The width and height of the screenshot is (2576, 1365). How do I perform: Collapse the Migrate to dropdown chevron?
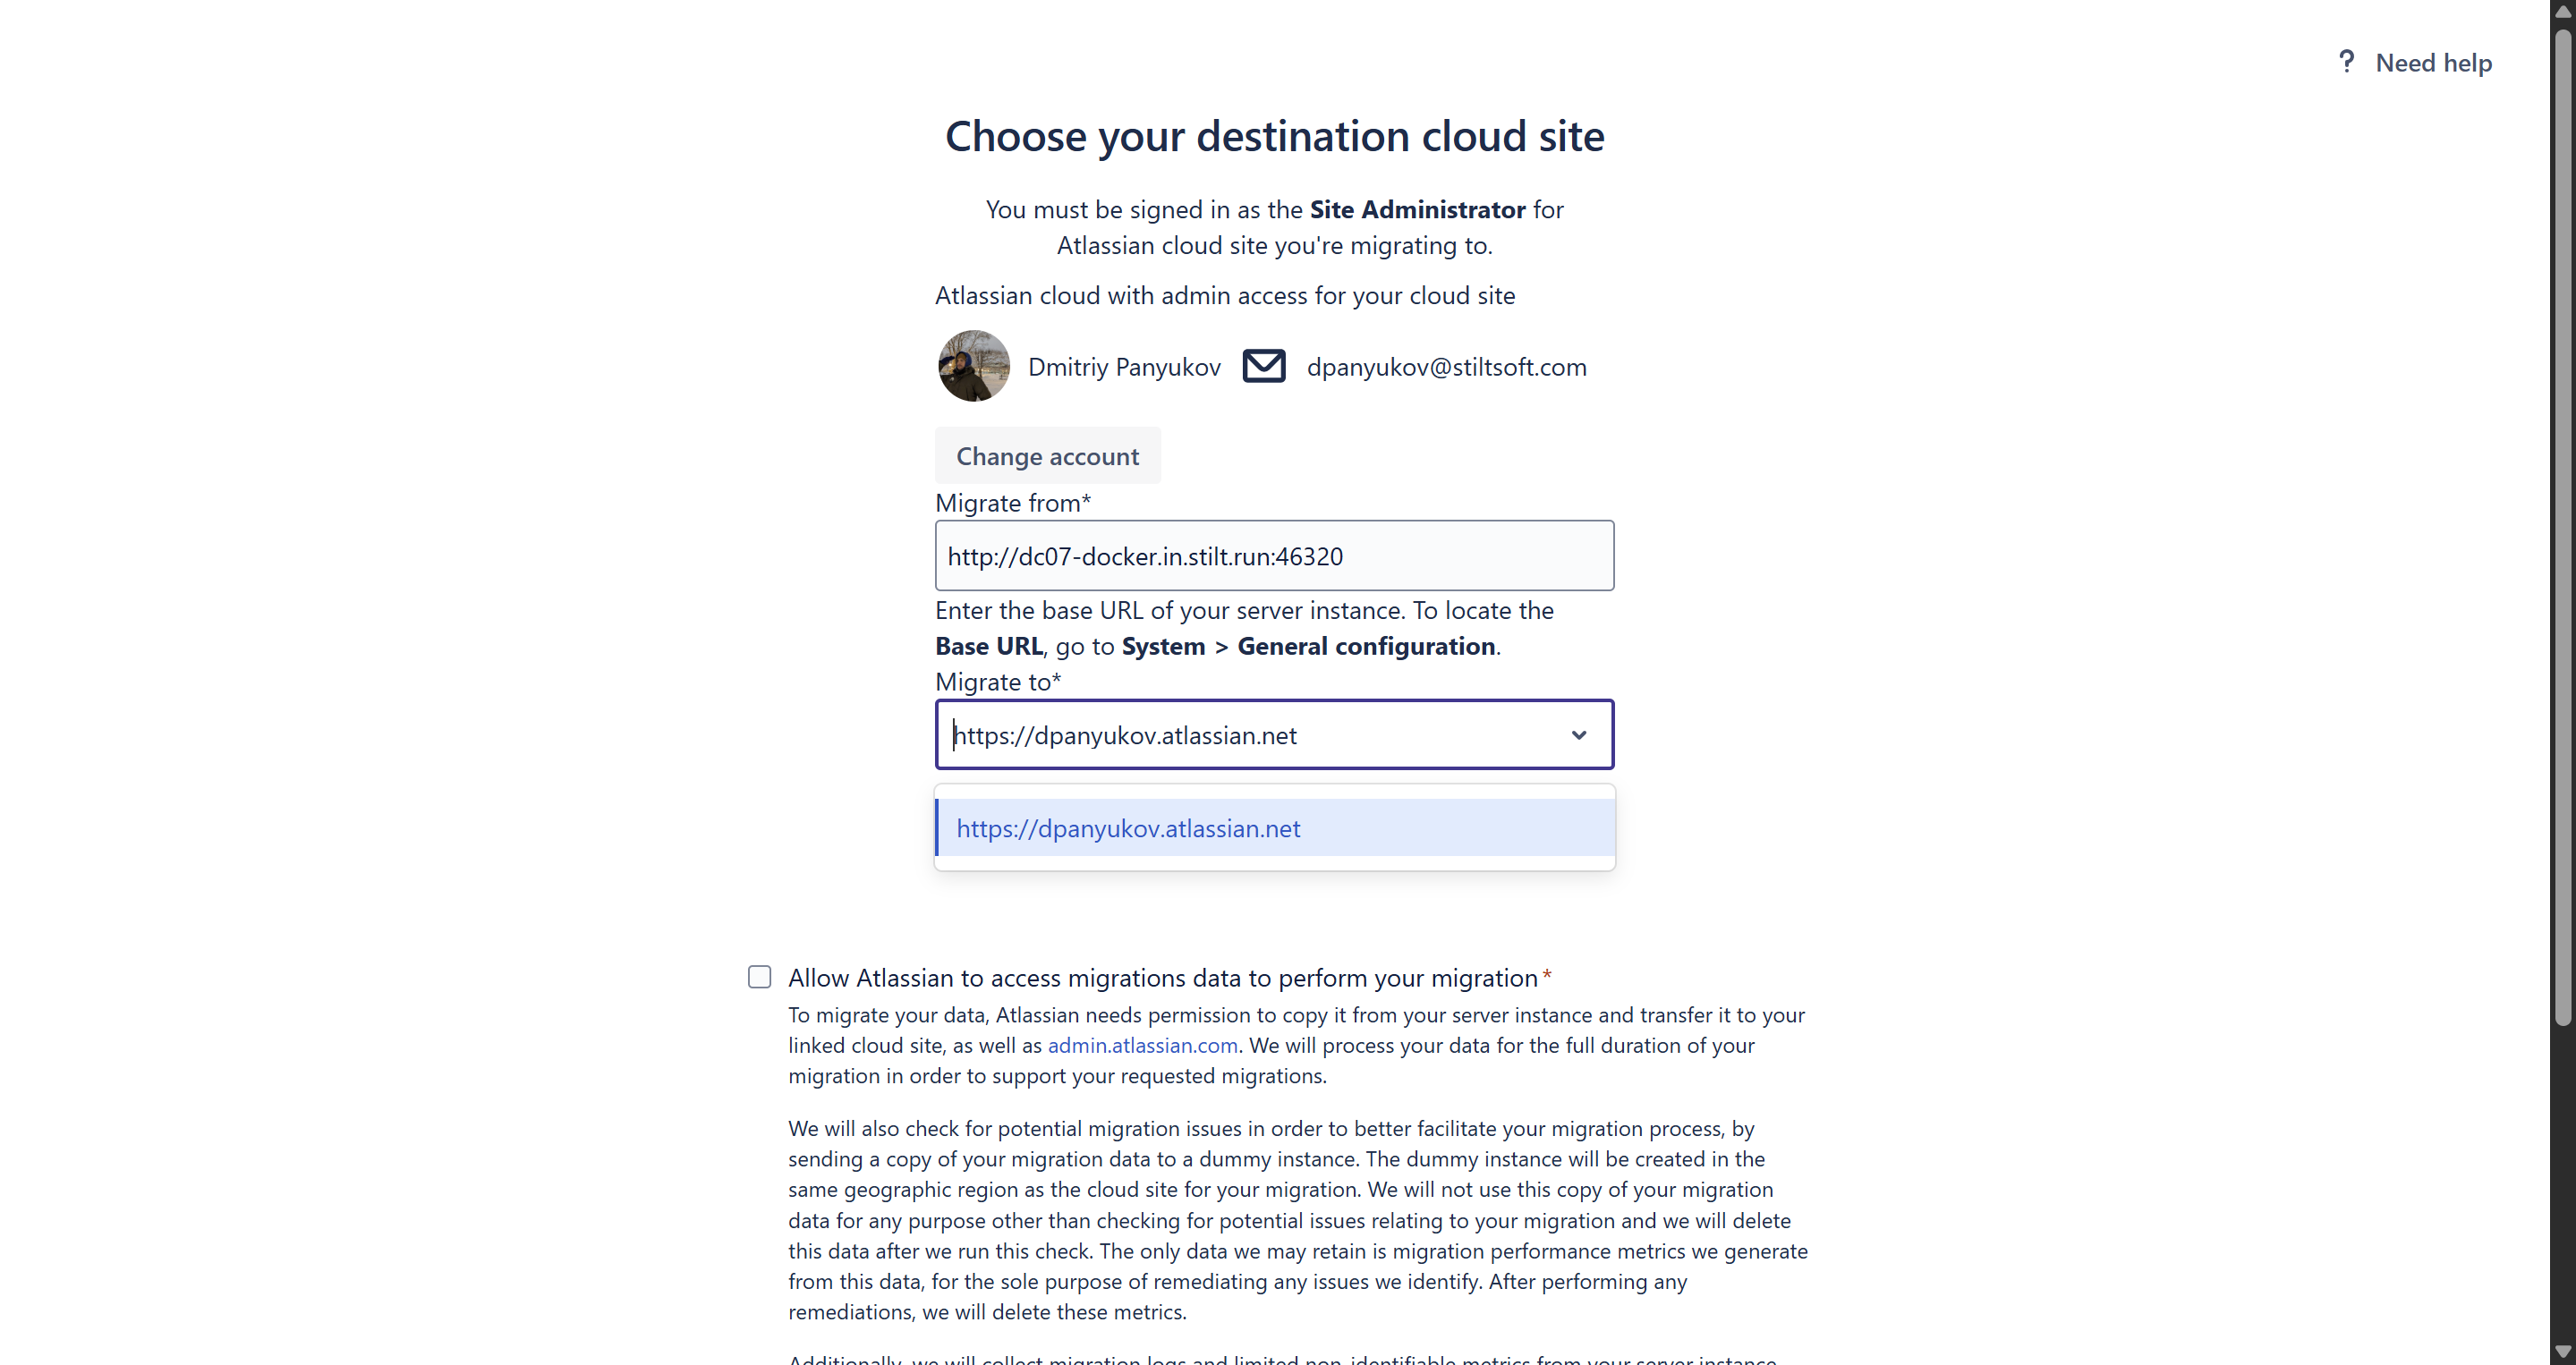(x=1578, y=735)
